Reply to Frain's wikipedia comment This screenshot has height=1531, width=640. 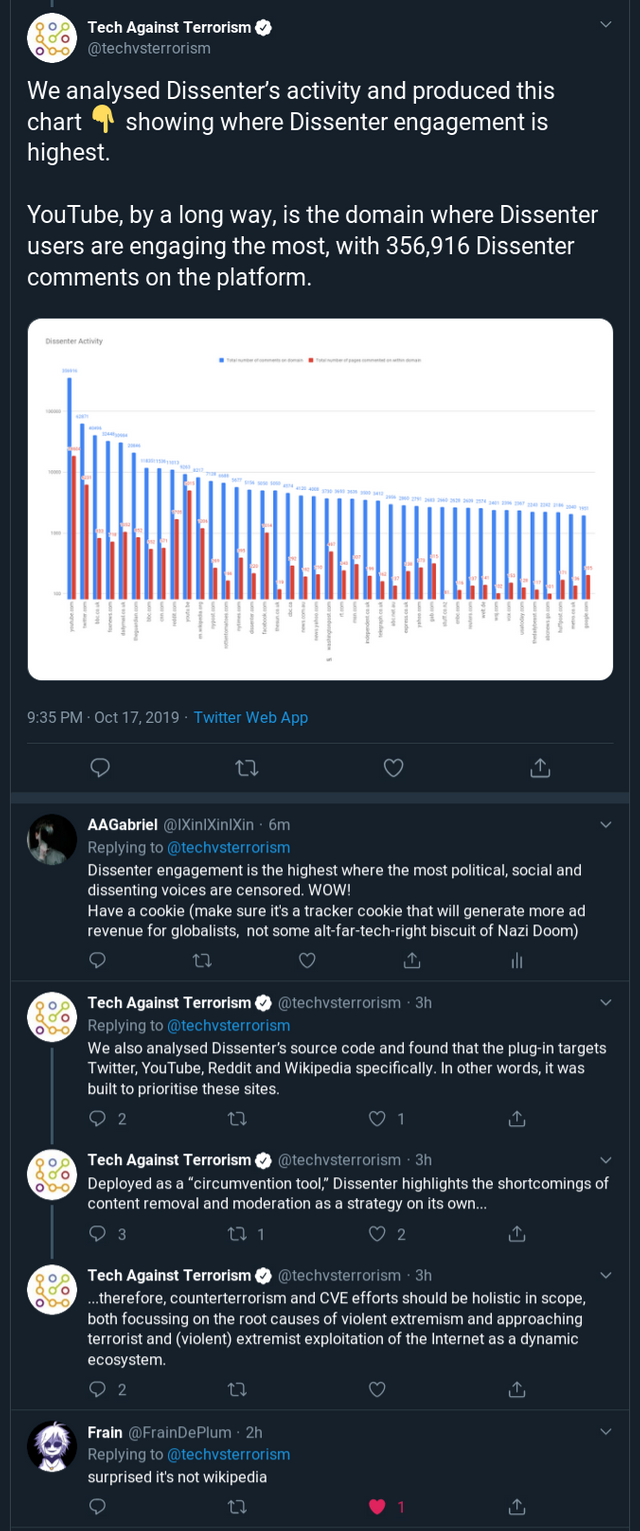[x=97, y=1506]
